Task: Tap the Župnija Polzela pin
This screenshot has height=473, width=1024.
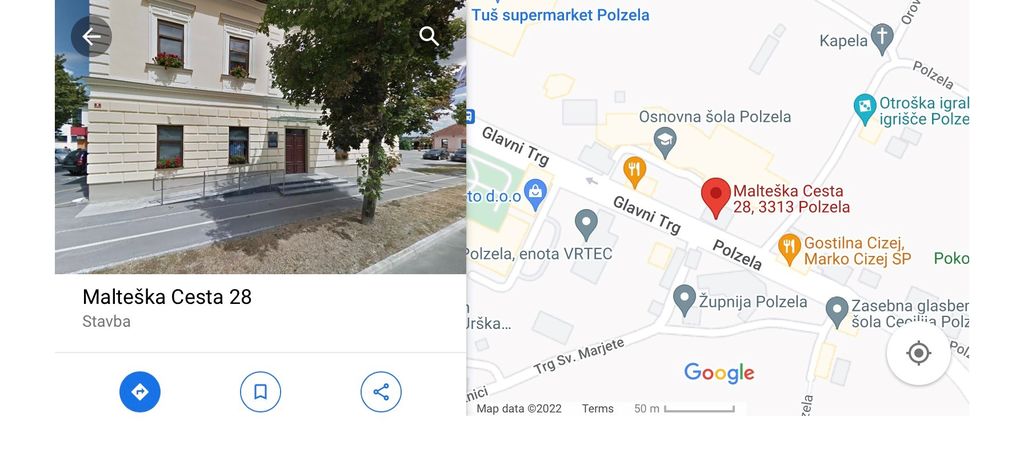Action: (684, 301)
